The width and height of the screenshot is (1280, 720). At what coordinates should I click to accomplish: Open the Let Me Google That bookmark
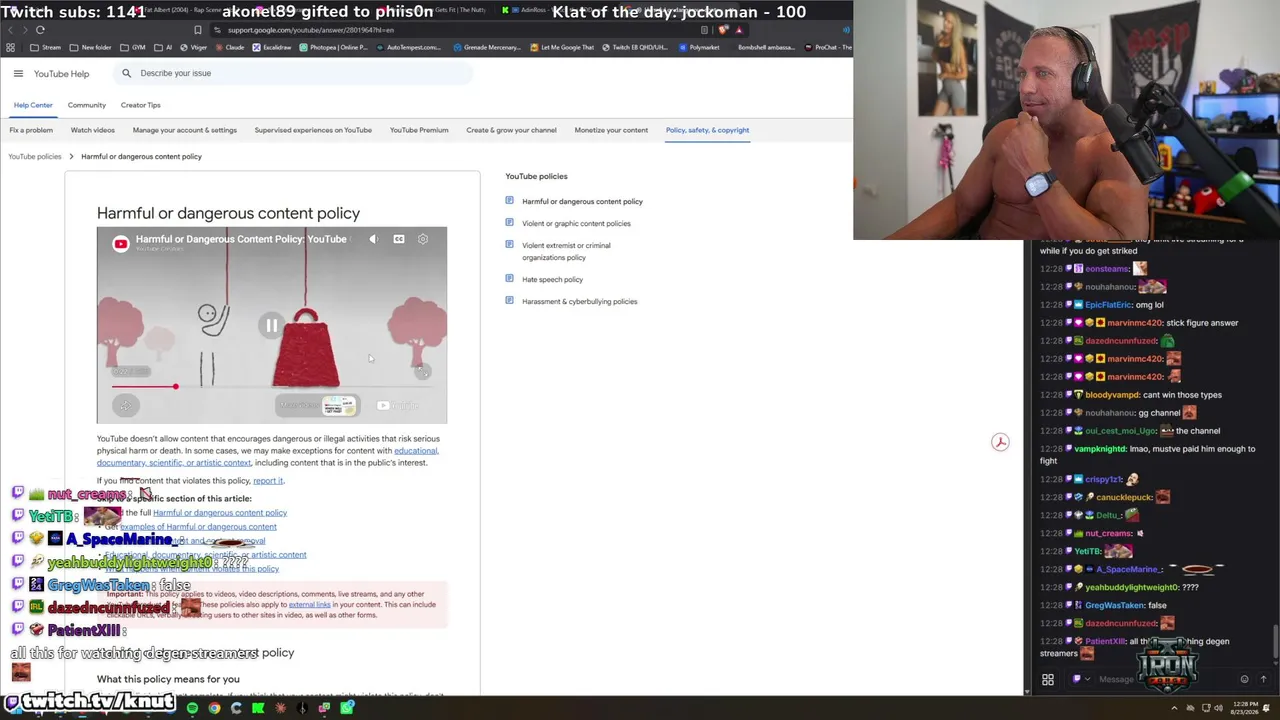(x=562, y=47)
